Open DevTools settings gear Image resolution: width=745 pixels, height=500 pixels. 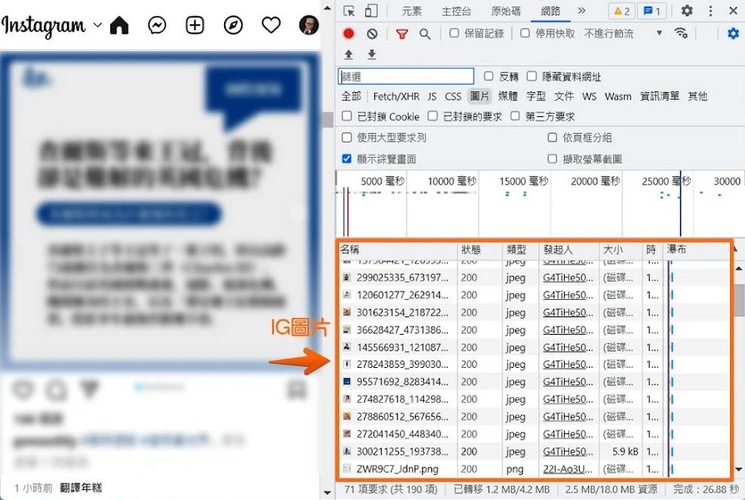click(x=687, y=10)
